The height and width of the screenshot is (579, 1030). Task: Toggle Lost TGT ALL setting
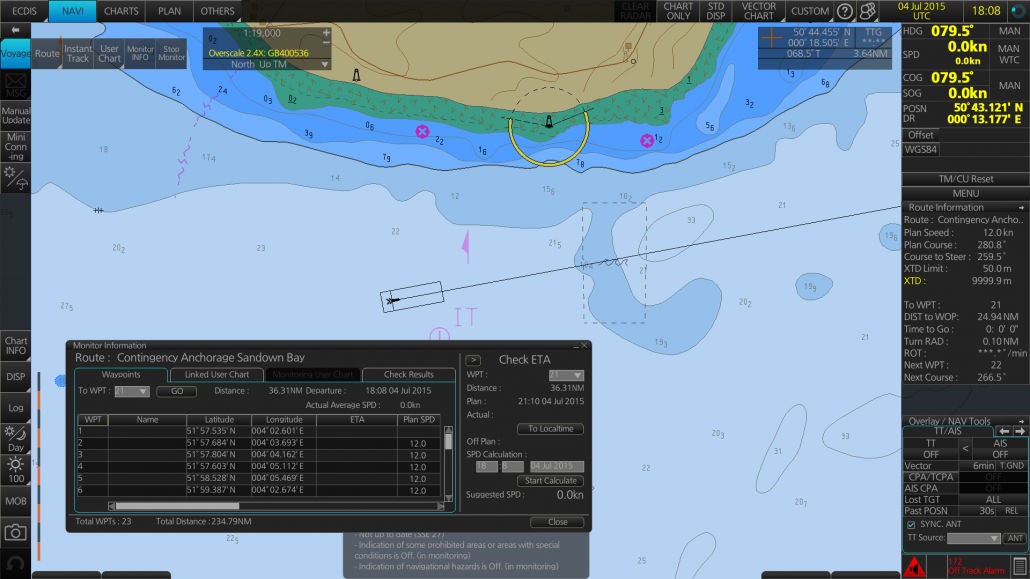(x=993, y=499)
